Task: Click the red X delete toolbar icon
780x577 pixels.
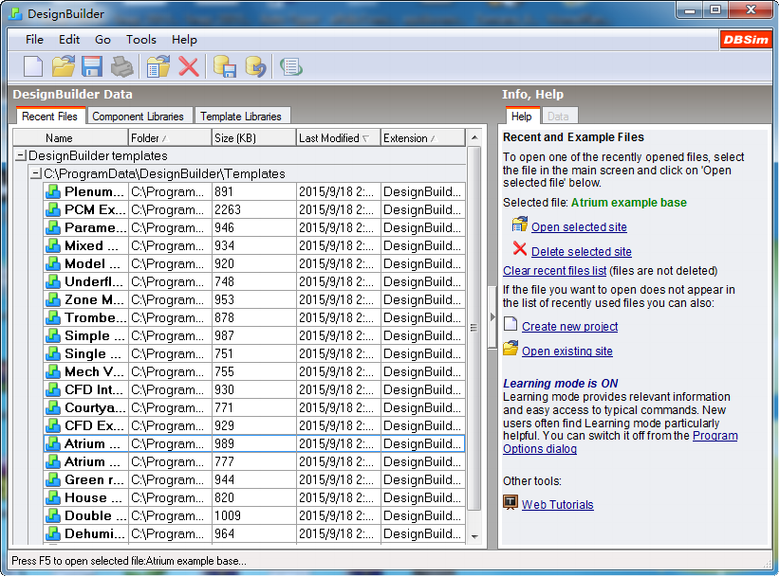Action: coord(188,67)
